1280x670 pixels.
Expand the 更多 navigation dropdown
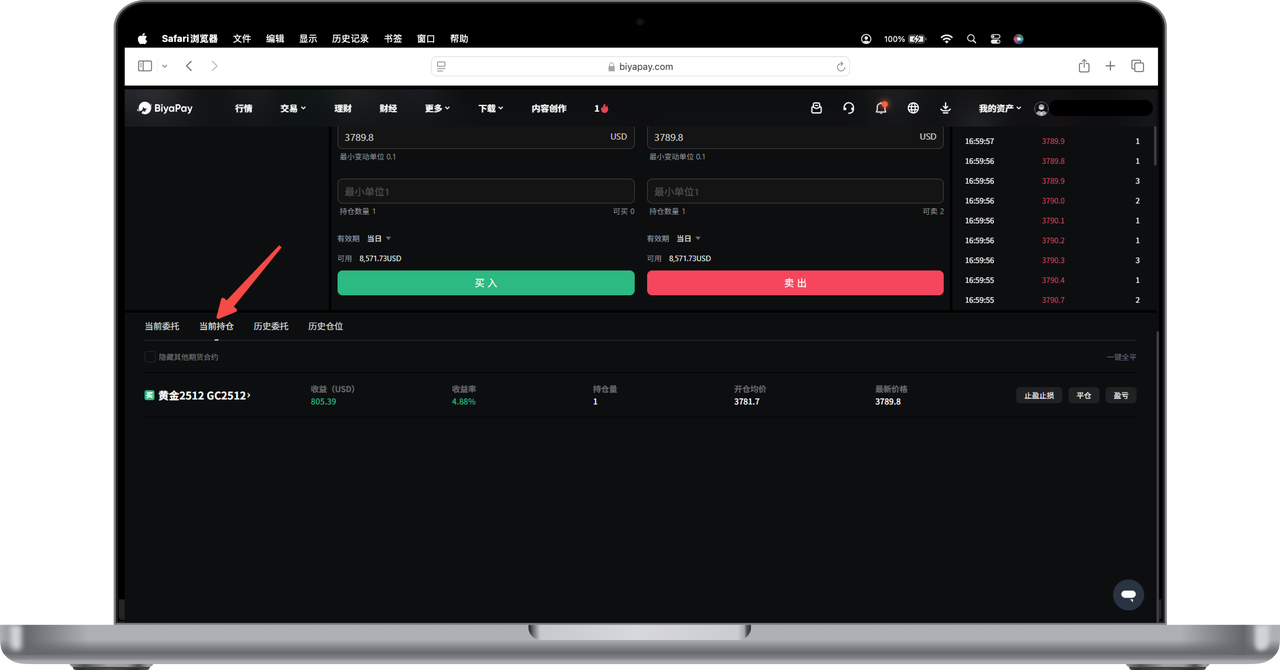437,108
